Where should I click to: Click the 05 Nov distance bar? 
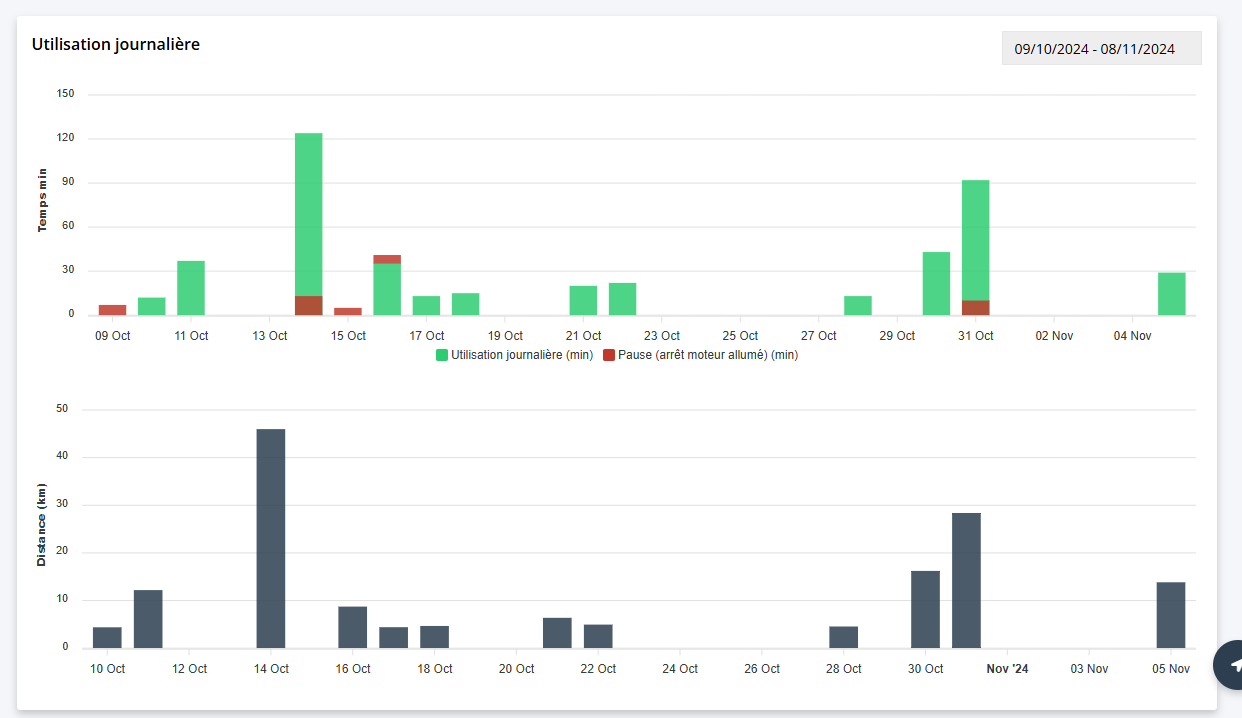pos(1171,615)
